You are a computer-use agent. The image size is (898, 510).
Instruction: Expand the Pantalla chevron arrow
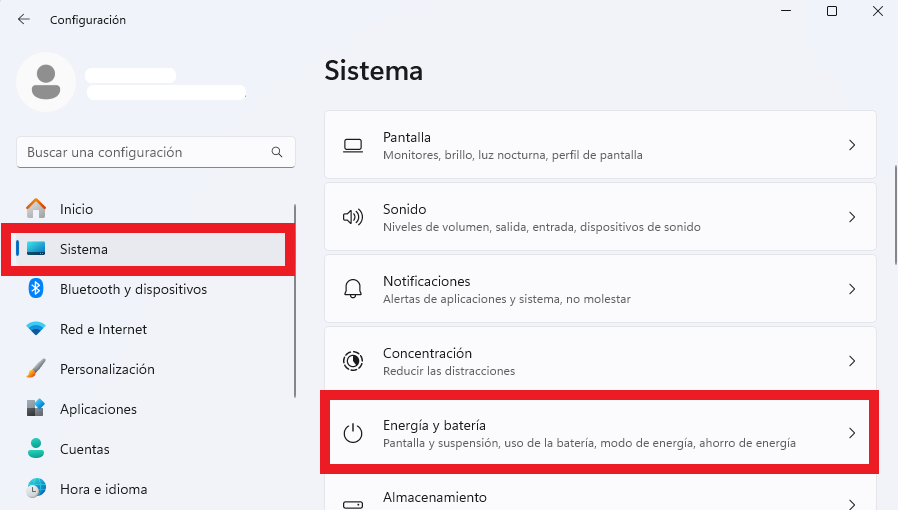852,145
